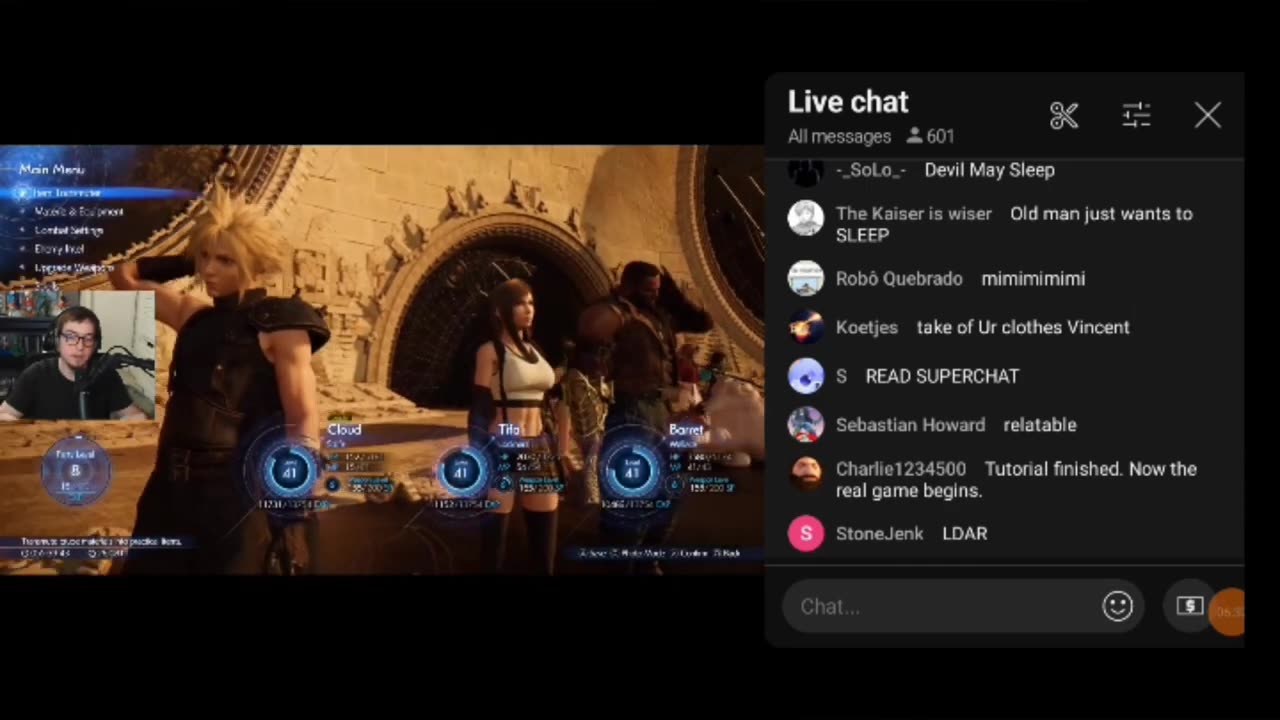The width and height of the screenshot is (1280, 720).
Task: Open Koetjes user avatar
Action: (805, 327)
